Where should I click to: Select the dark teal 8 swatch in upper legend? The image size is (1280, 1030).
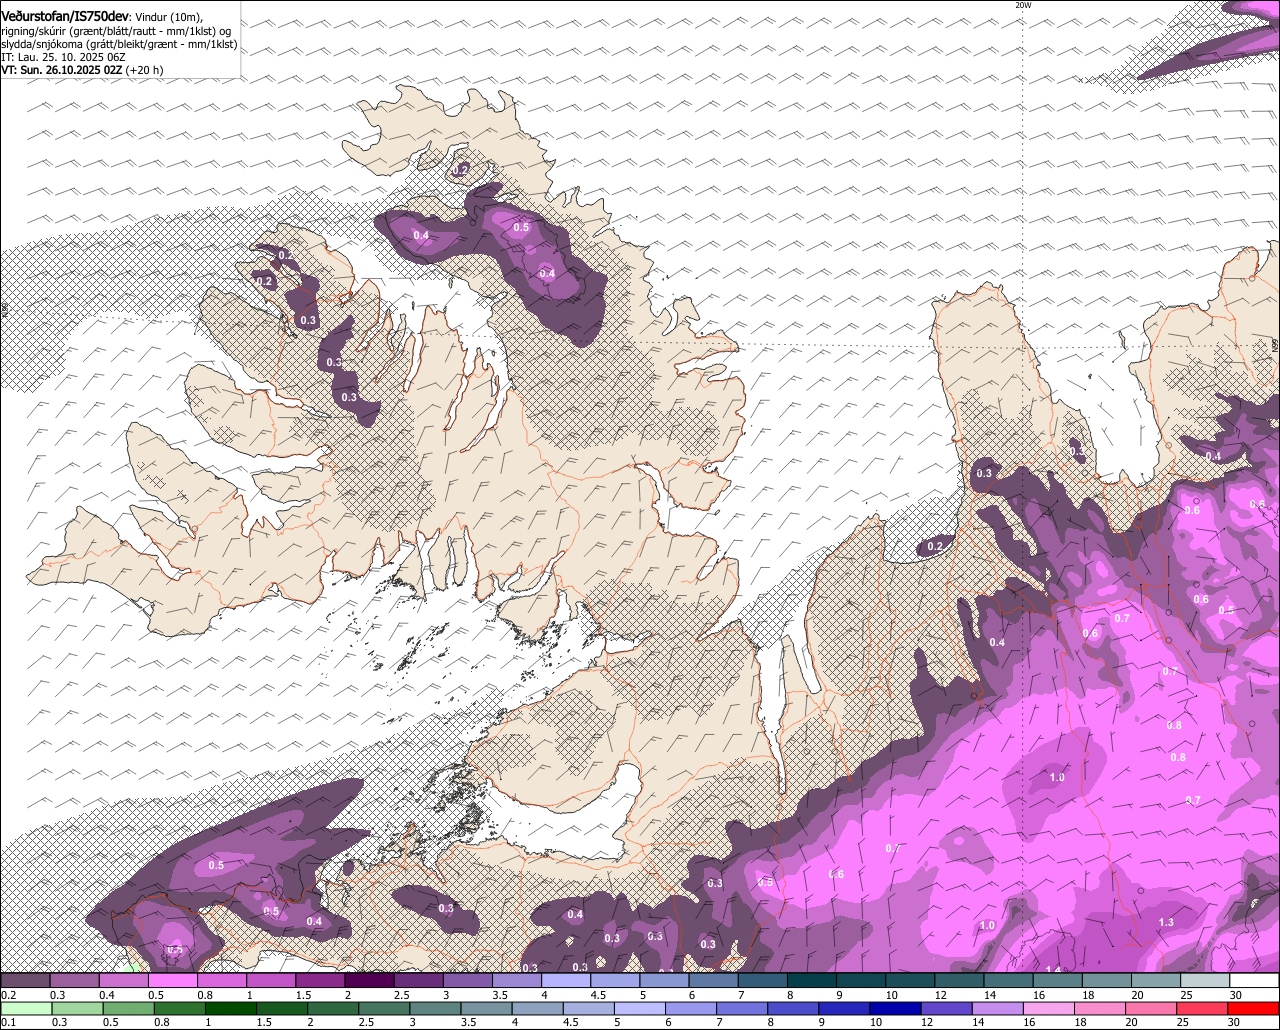812,981
